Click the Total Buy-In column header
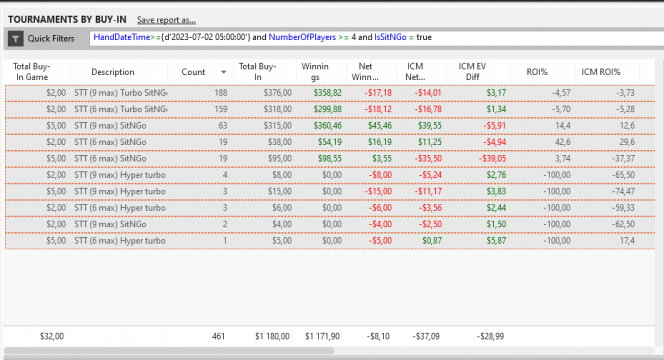Viewport: 664px width, 360px height. [x=257, y=72]
